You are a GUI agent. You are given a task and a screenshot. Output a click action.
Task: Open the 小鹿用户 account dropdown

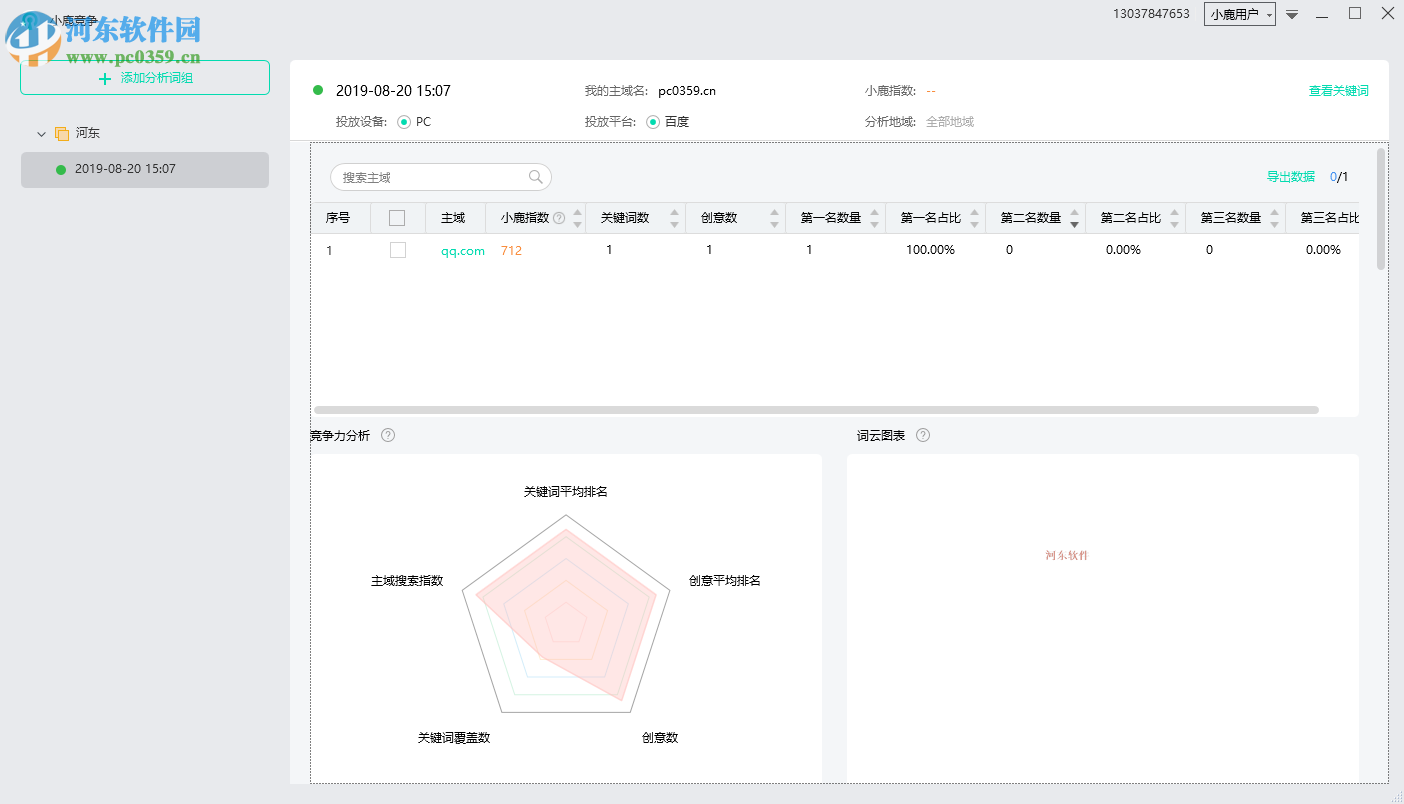click(x=1240, y=14)
